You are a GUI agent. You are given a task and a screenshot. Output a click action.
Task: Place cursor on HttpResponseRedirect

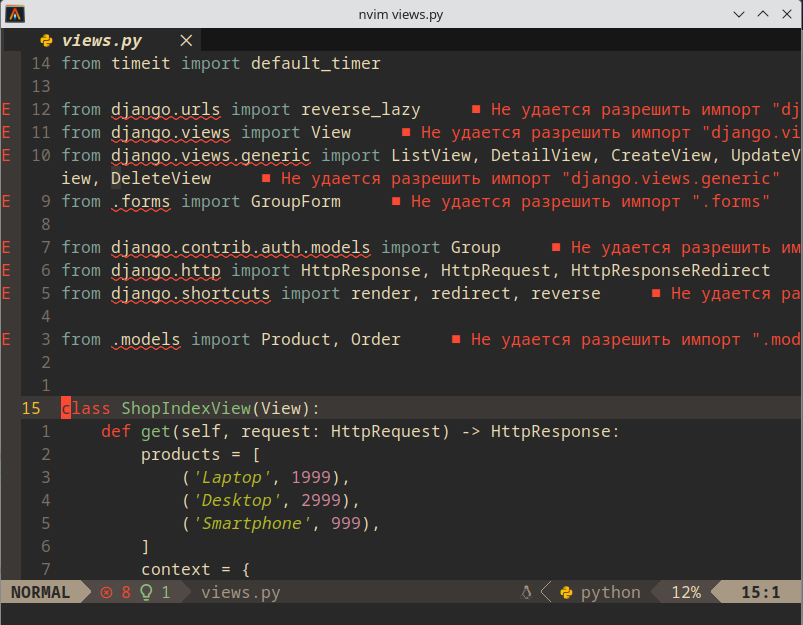click(670, 270)
